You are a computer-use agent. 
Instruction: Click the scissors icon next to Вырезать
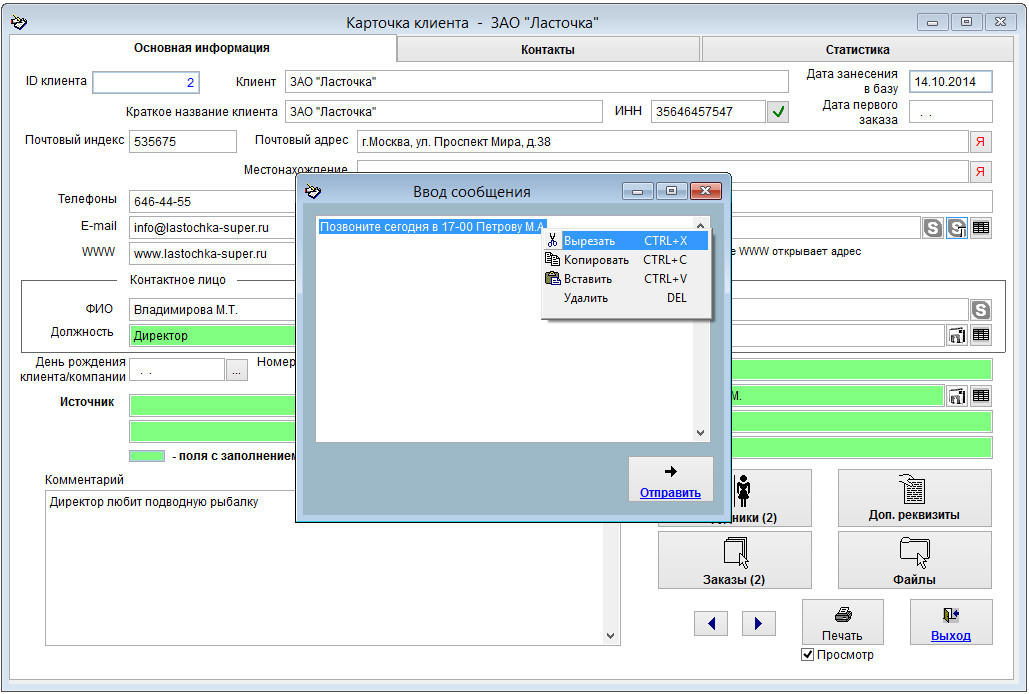(x=552, y=241)
